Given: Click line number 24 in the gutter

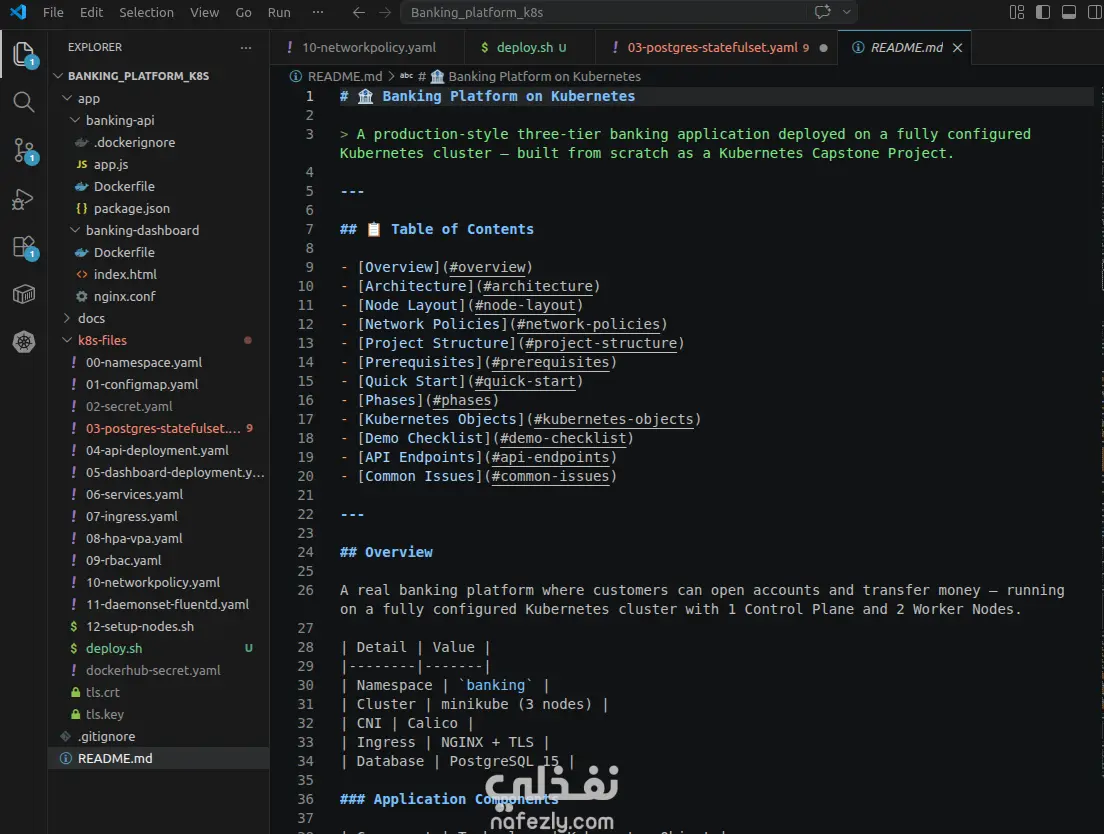Looking at the screenshot, I should point(305,552).
